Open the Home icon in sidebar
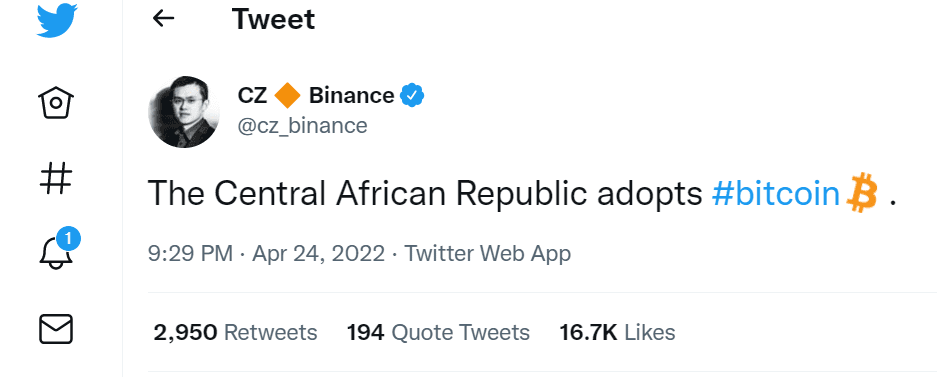937x377 pixels. click(56, 103)
